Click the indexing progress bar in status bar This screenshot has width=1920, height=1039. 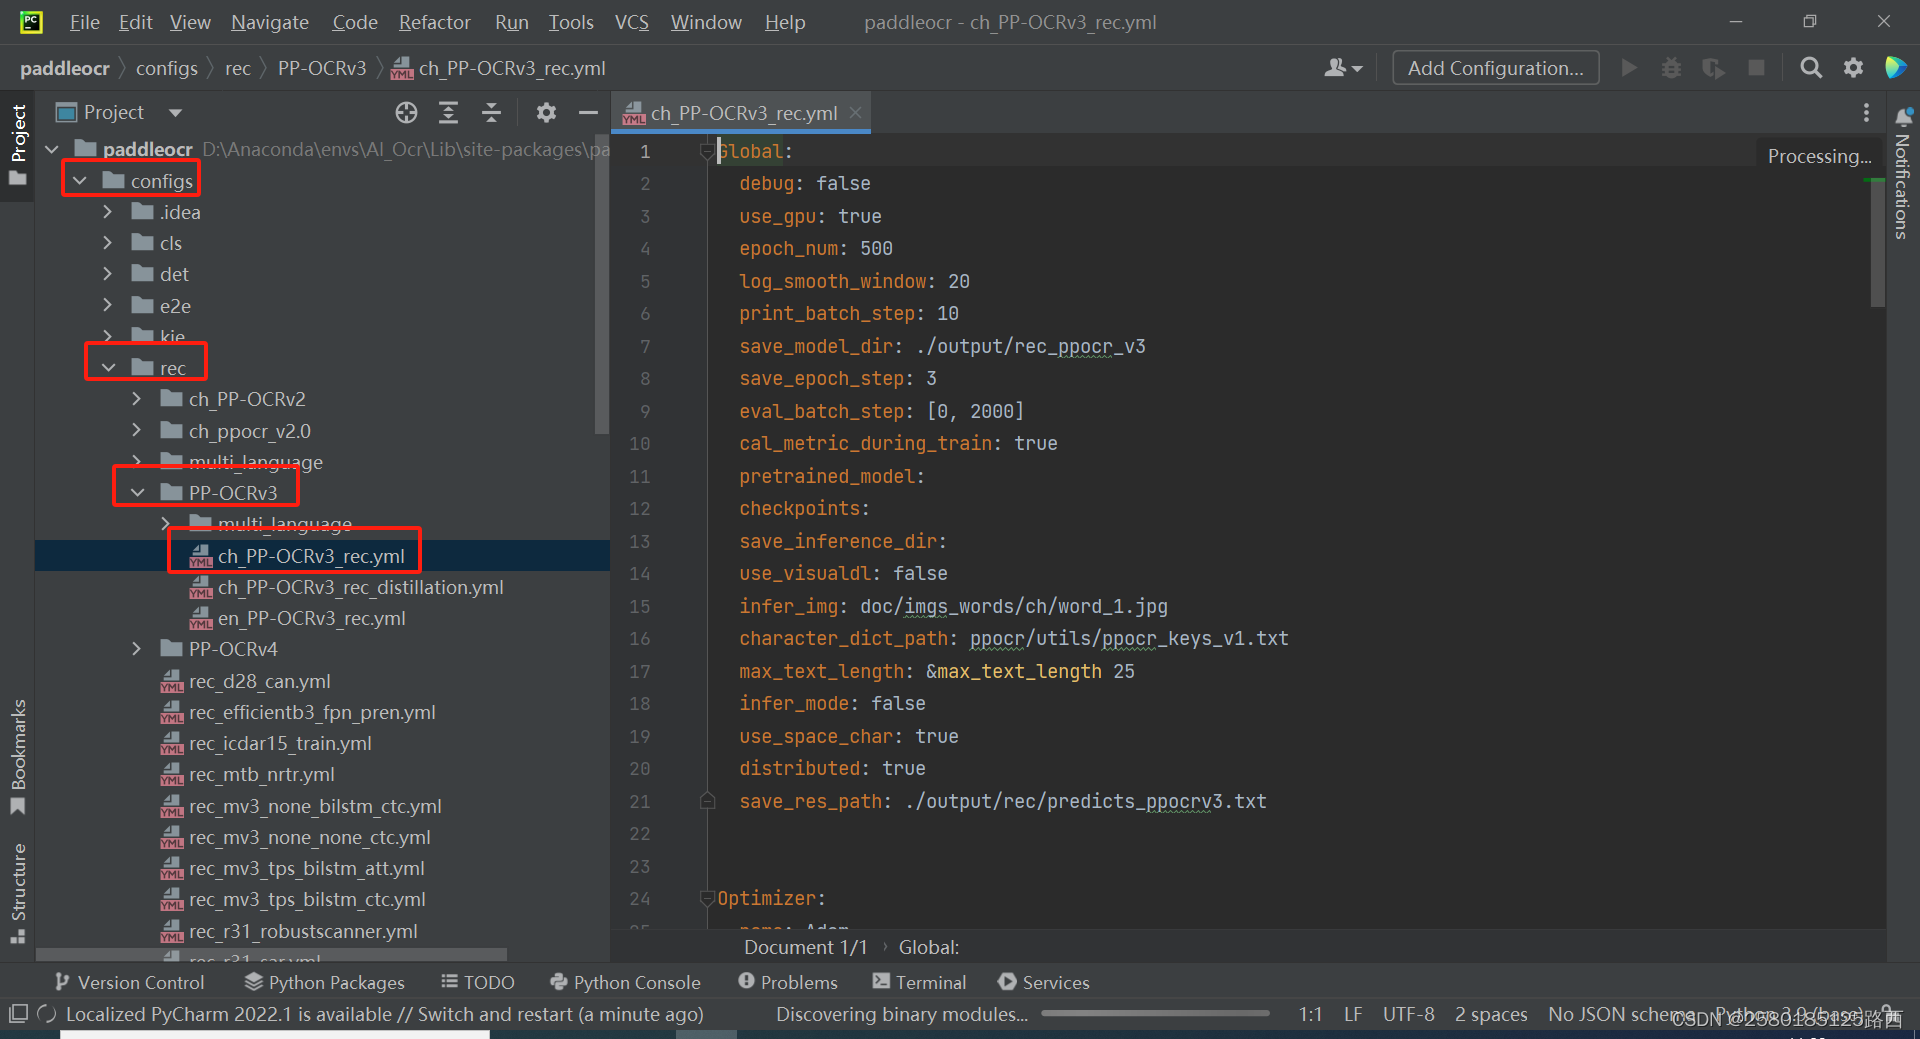click(x=1155, y=1014)
